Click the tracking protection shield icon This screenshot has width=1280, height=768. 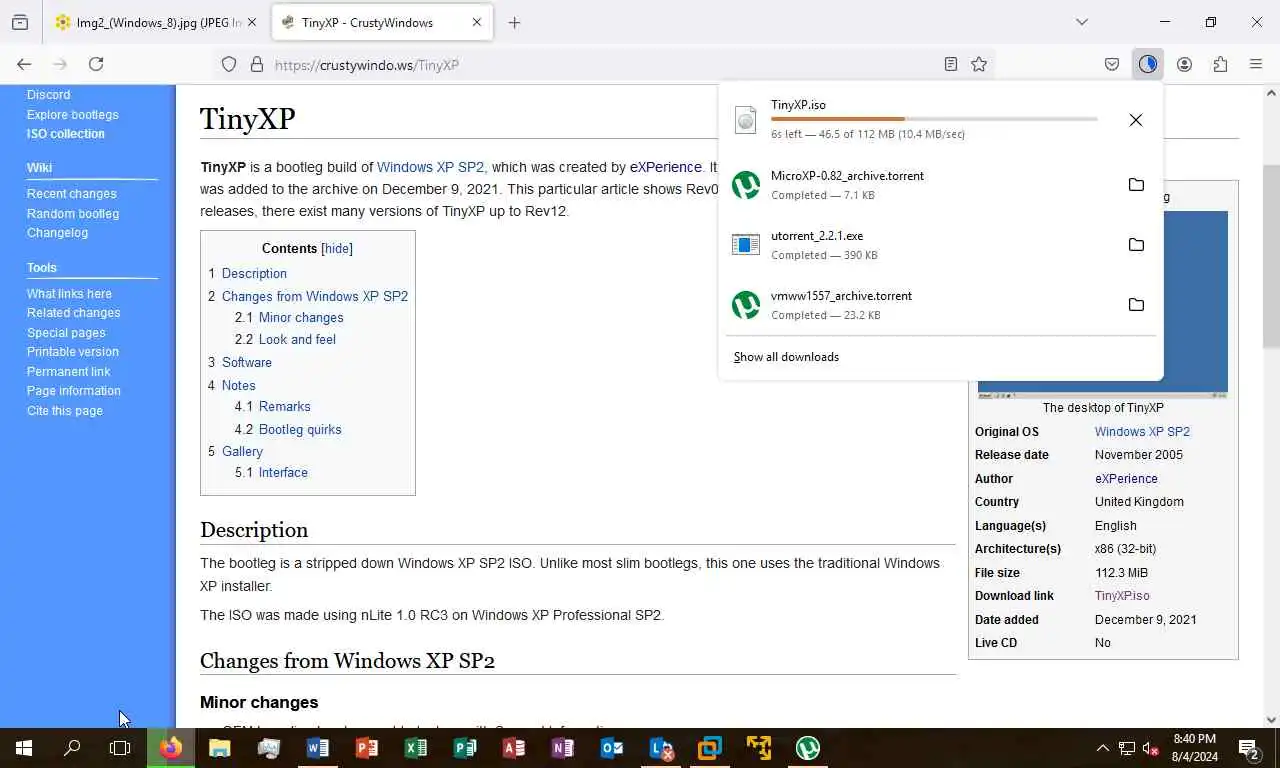229,64
